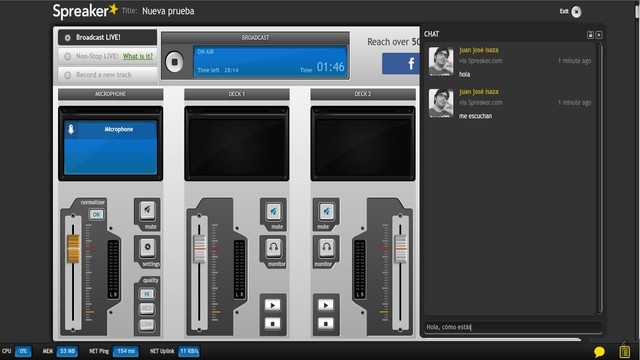The image size is (640, 360).
Task: Click the title "Nueva prueba"
Action: [168, 11]
